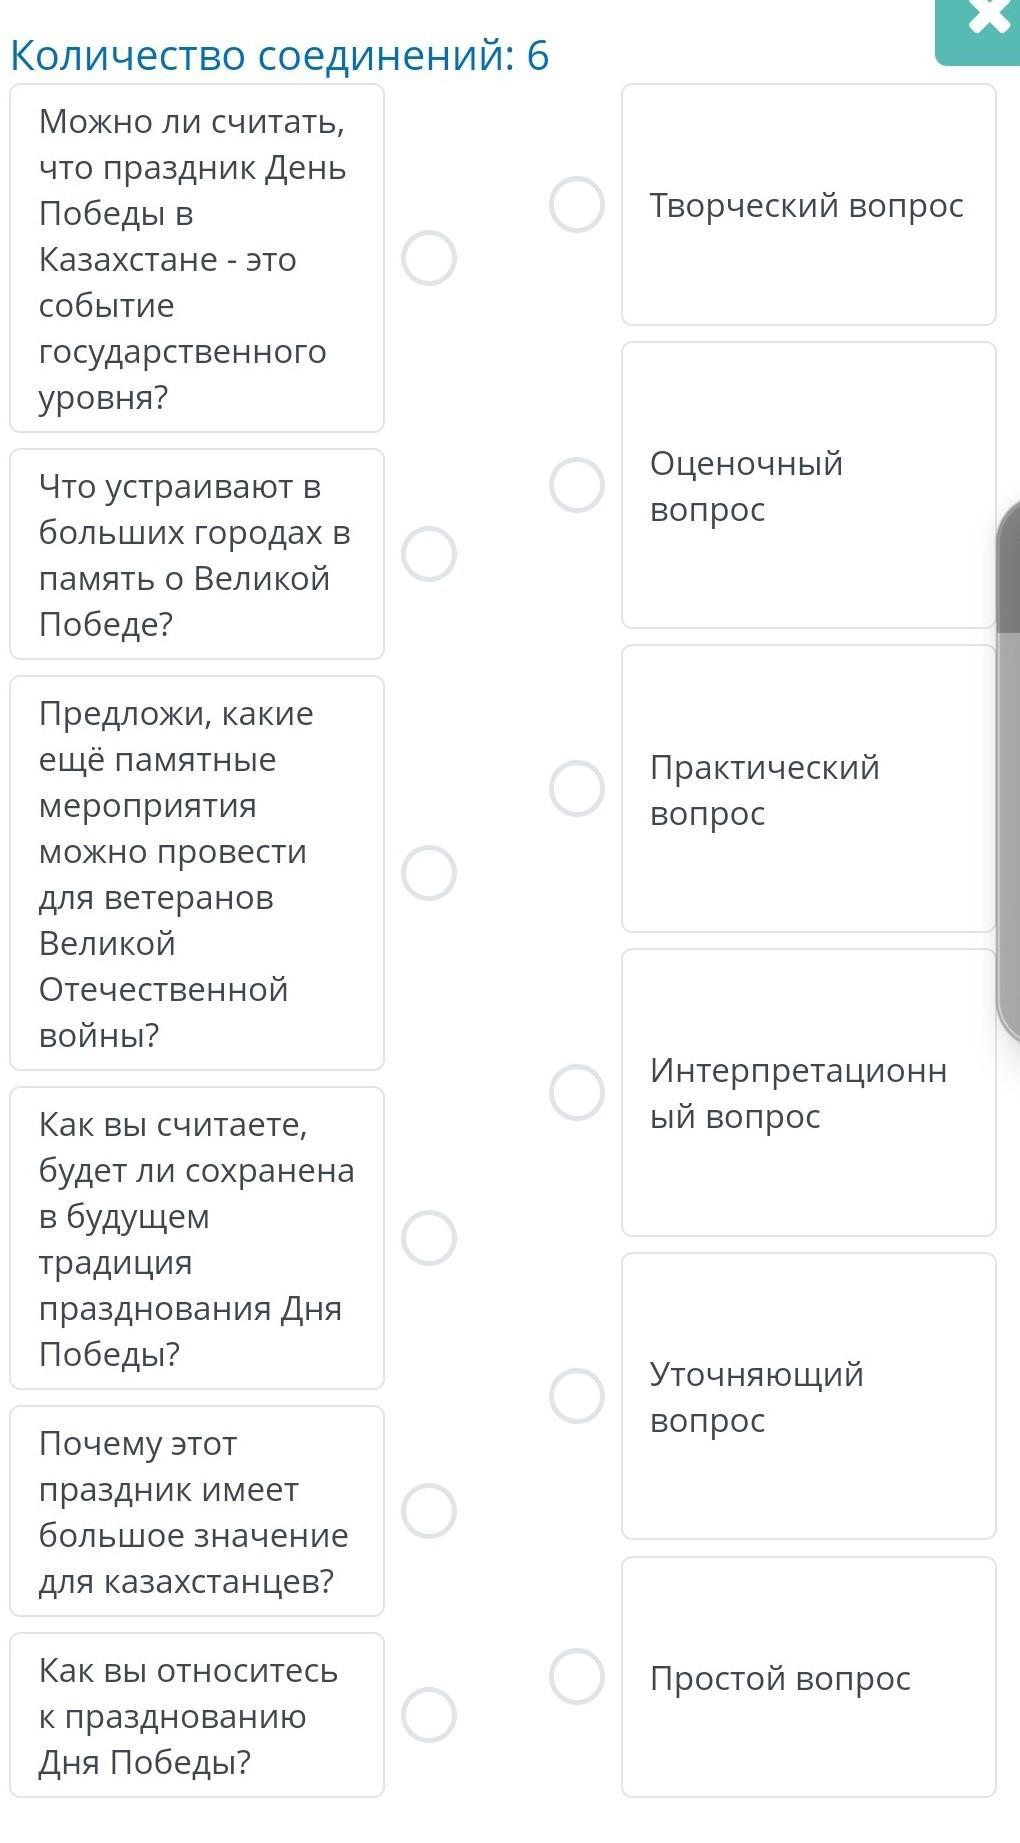Select connector circle next to 'Интерпретационный вопрос'

point(577,1092)
